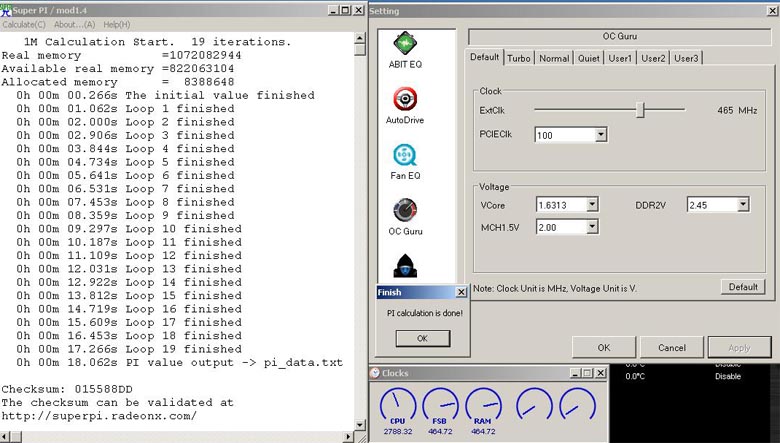
Task: Open the DDR2V voltage dropdown
Action: [743, 204]
